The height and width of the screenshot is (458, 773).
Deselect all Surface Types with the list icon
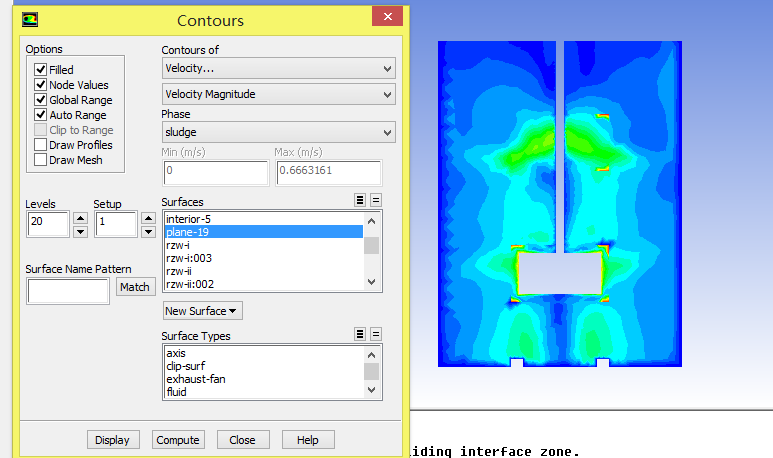coord(376,334)
